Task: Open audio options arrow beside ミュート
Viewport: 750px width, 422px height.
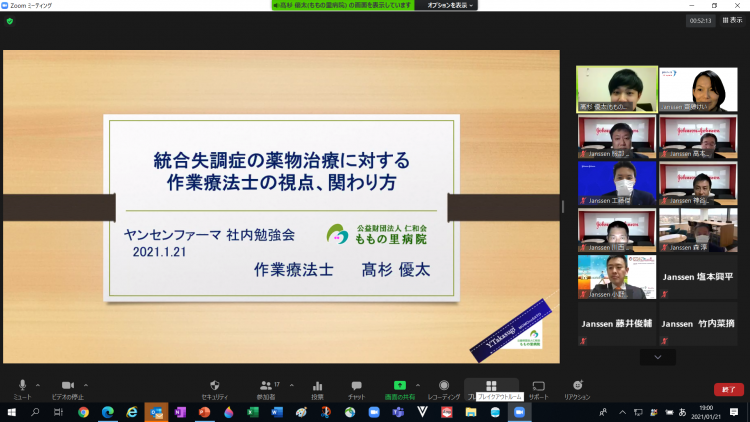Action: click(x=38, y=385)
